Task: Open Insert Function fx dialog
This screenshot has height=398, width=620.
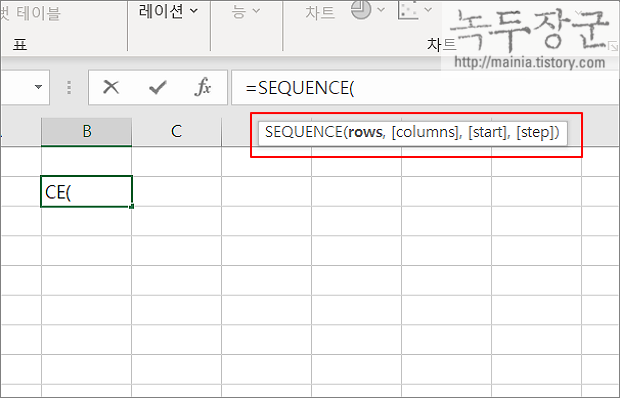Action: click(x=203, y=87)
